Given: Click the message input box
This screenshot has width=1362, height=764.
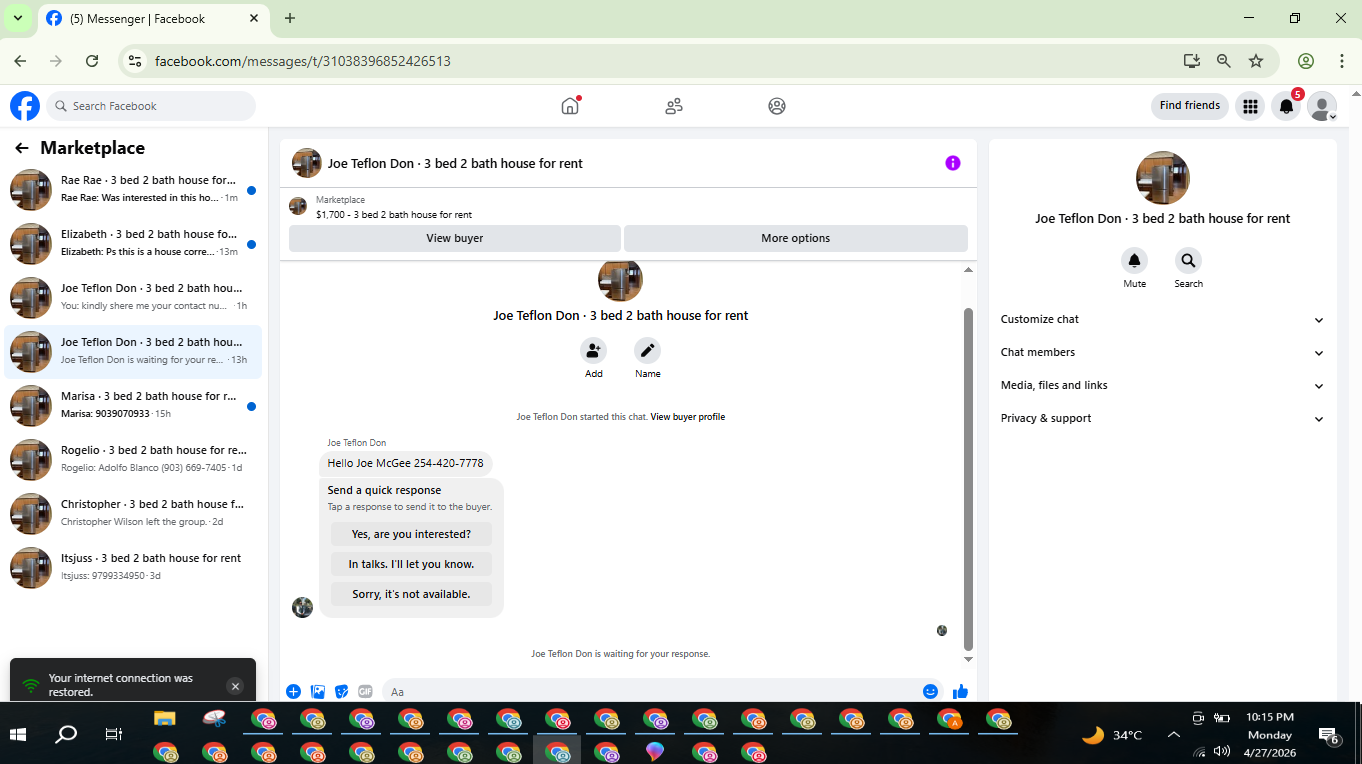Looking at the screenshot, I should (x=664, y=691).
